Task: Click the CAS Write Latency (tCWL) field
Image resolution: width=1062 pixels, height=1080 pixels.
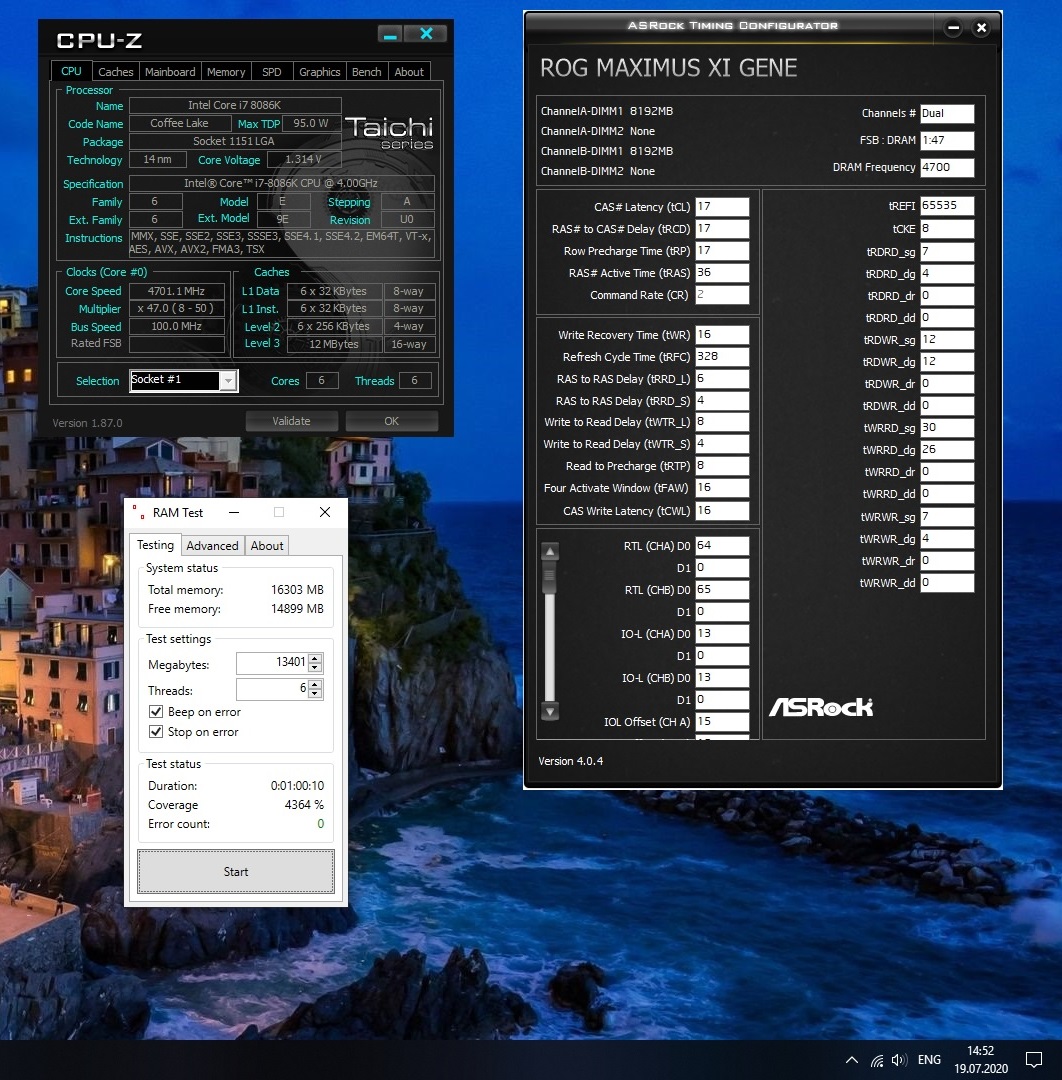Action: 722,510
